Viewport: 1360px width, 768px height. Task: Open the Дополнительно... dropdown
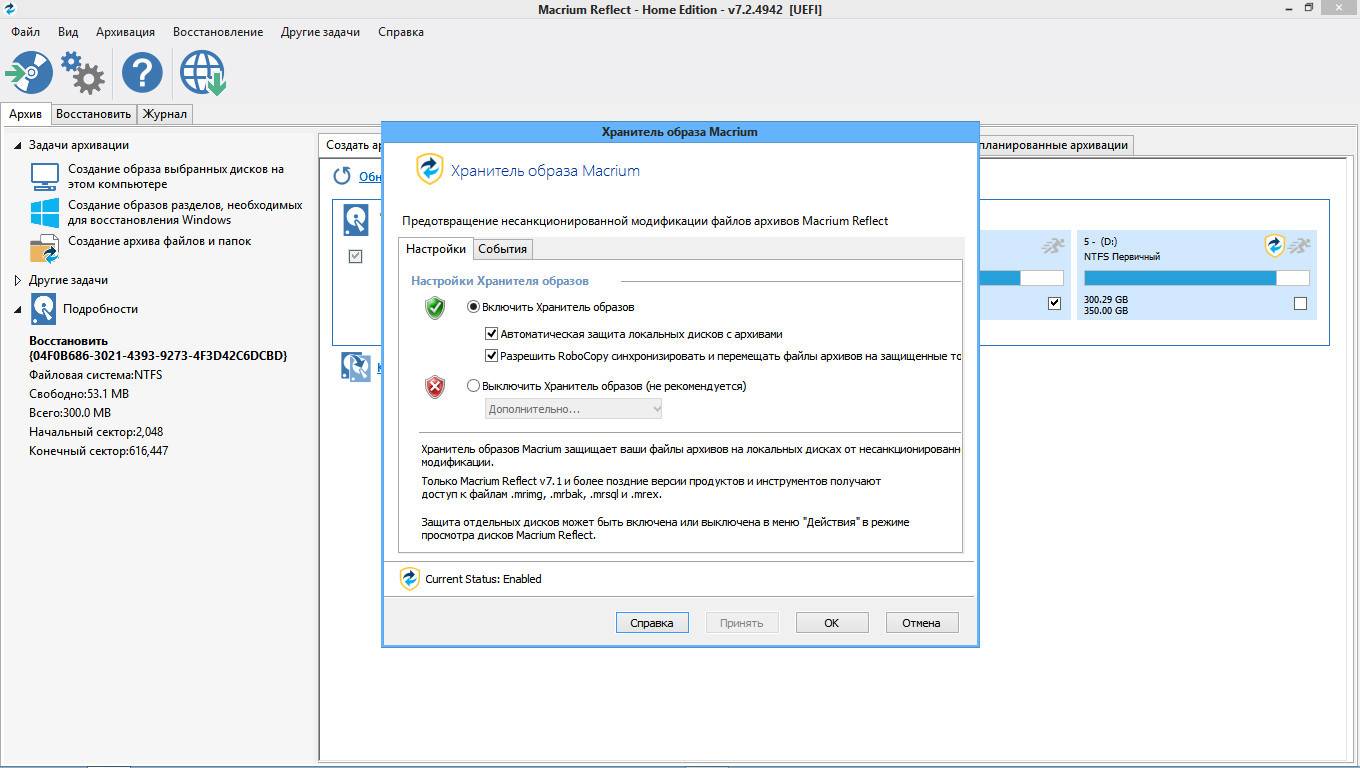574,409
